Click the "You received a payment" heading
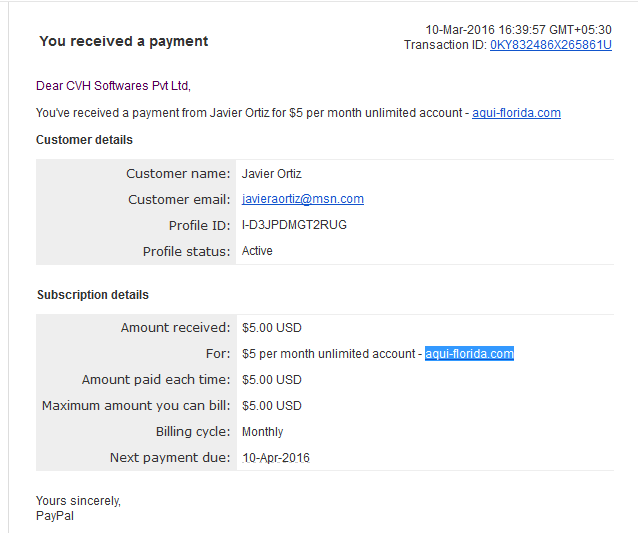This screenshot has width=638, height=533. pyautogui.click(x=124, y=41)
